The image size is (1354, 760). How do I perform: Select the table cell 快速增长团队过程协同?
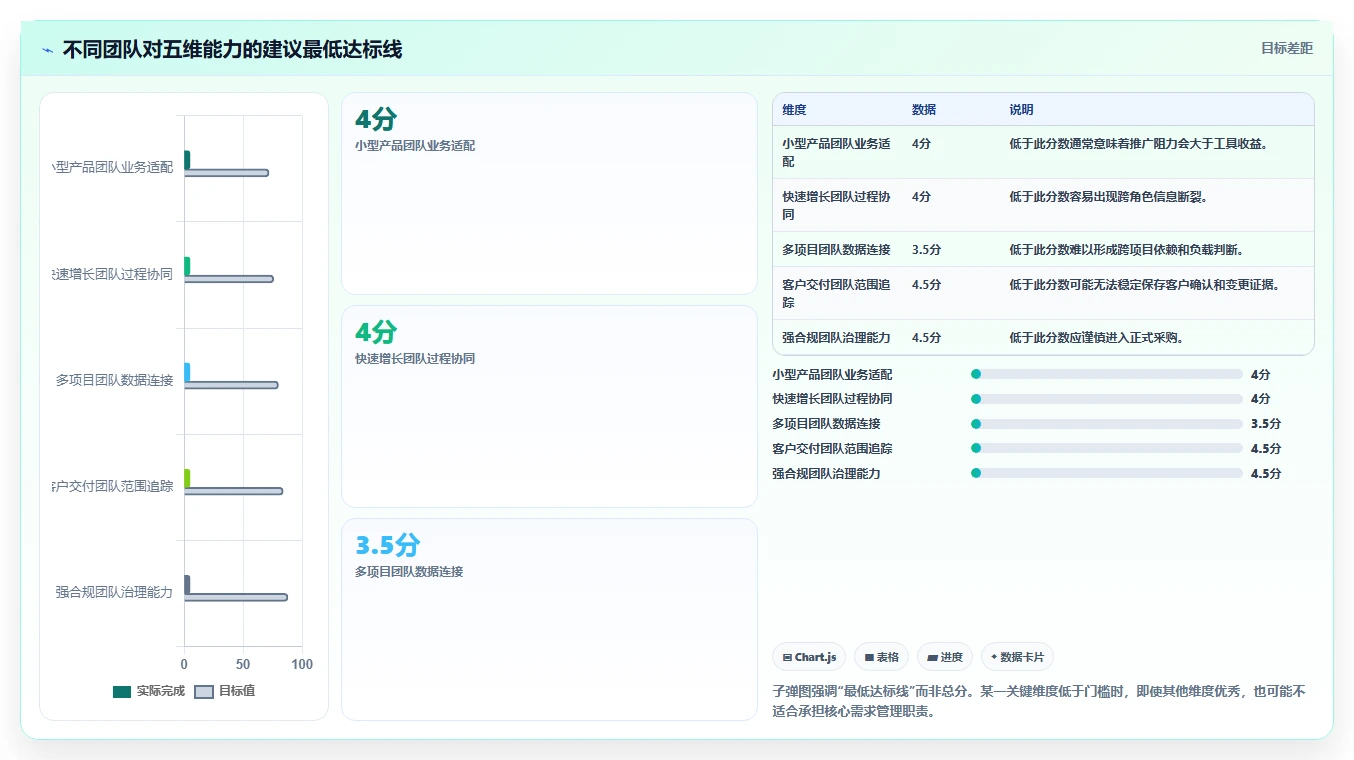coord(836,205)
